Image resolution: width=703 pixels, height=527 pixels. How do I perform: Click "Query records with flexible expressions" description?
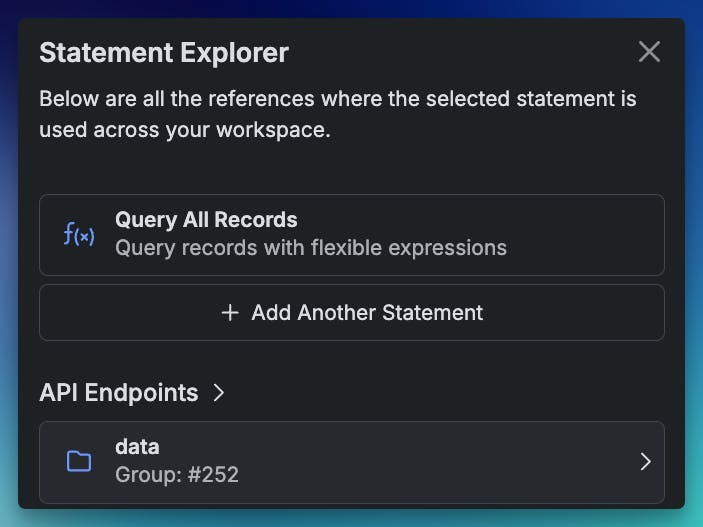[x=310, y=247]
